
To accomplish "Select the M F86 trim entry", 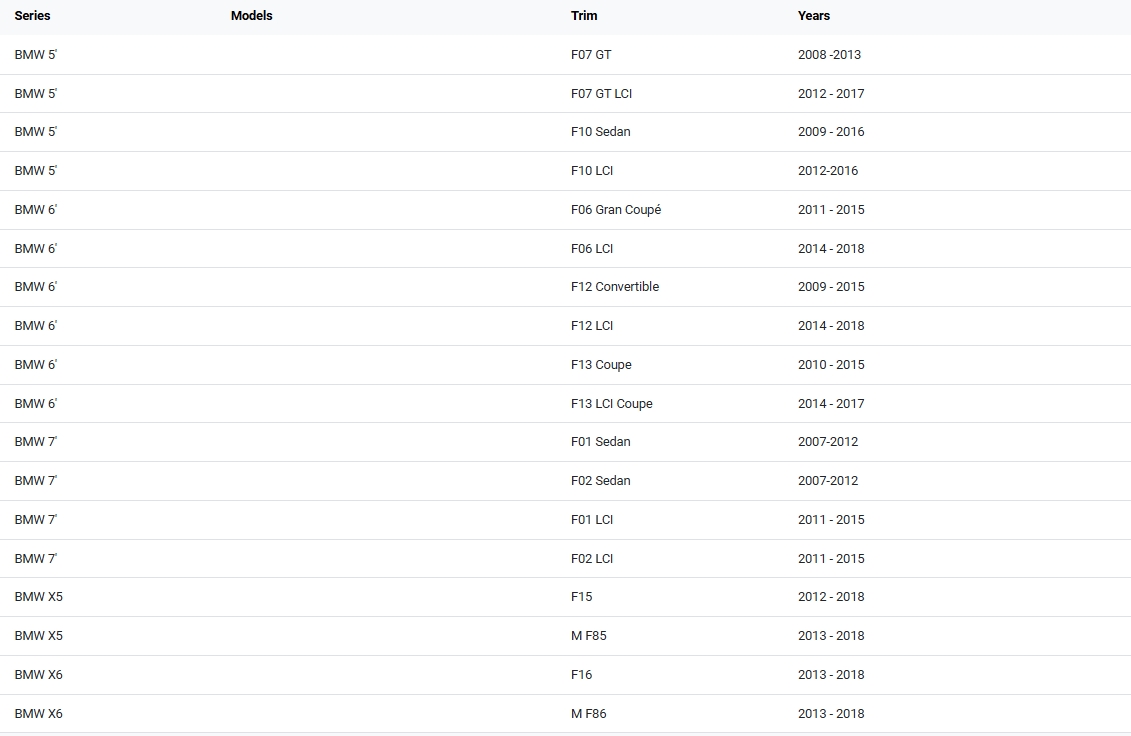I will pyautogui.click(x=588, y=714).
